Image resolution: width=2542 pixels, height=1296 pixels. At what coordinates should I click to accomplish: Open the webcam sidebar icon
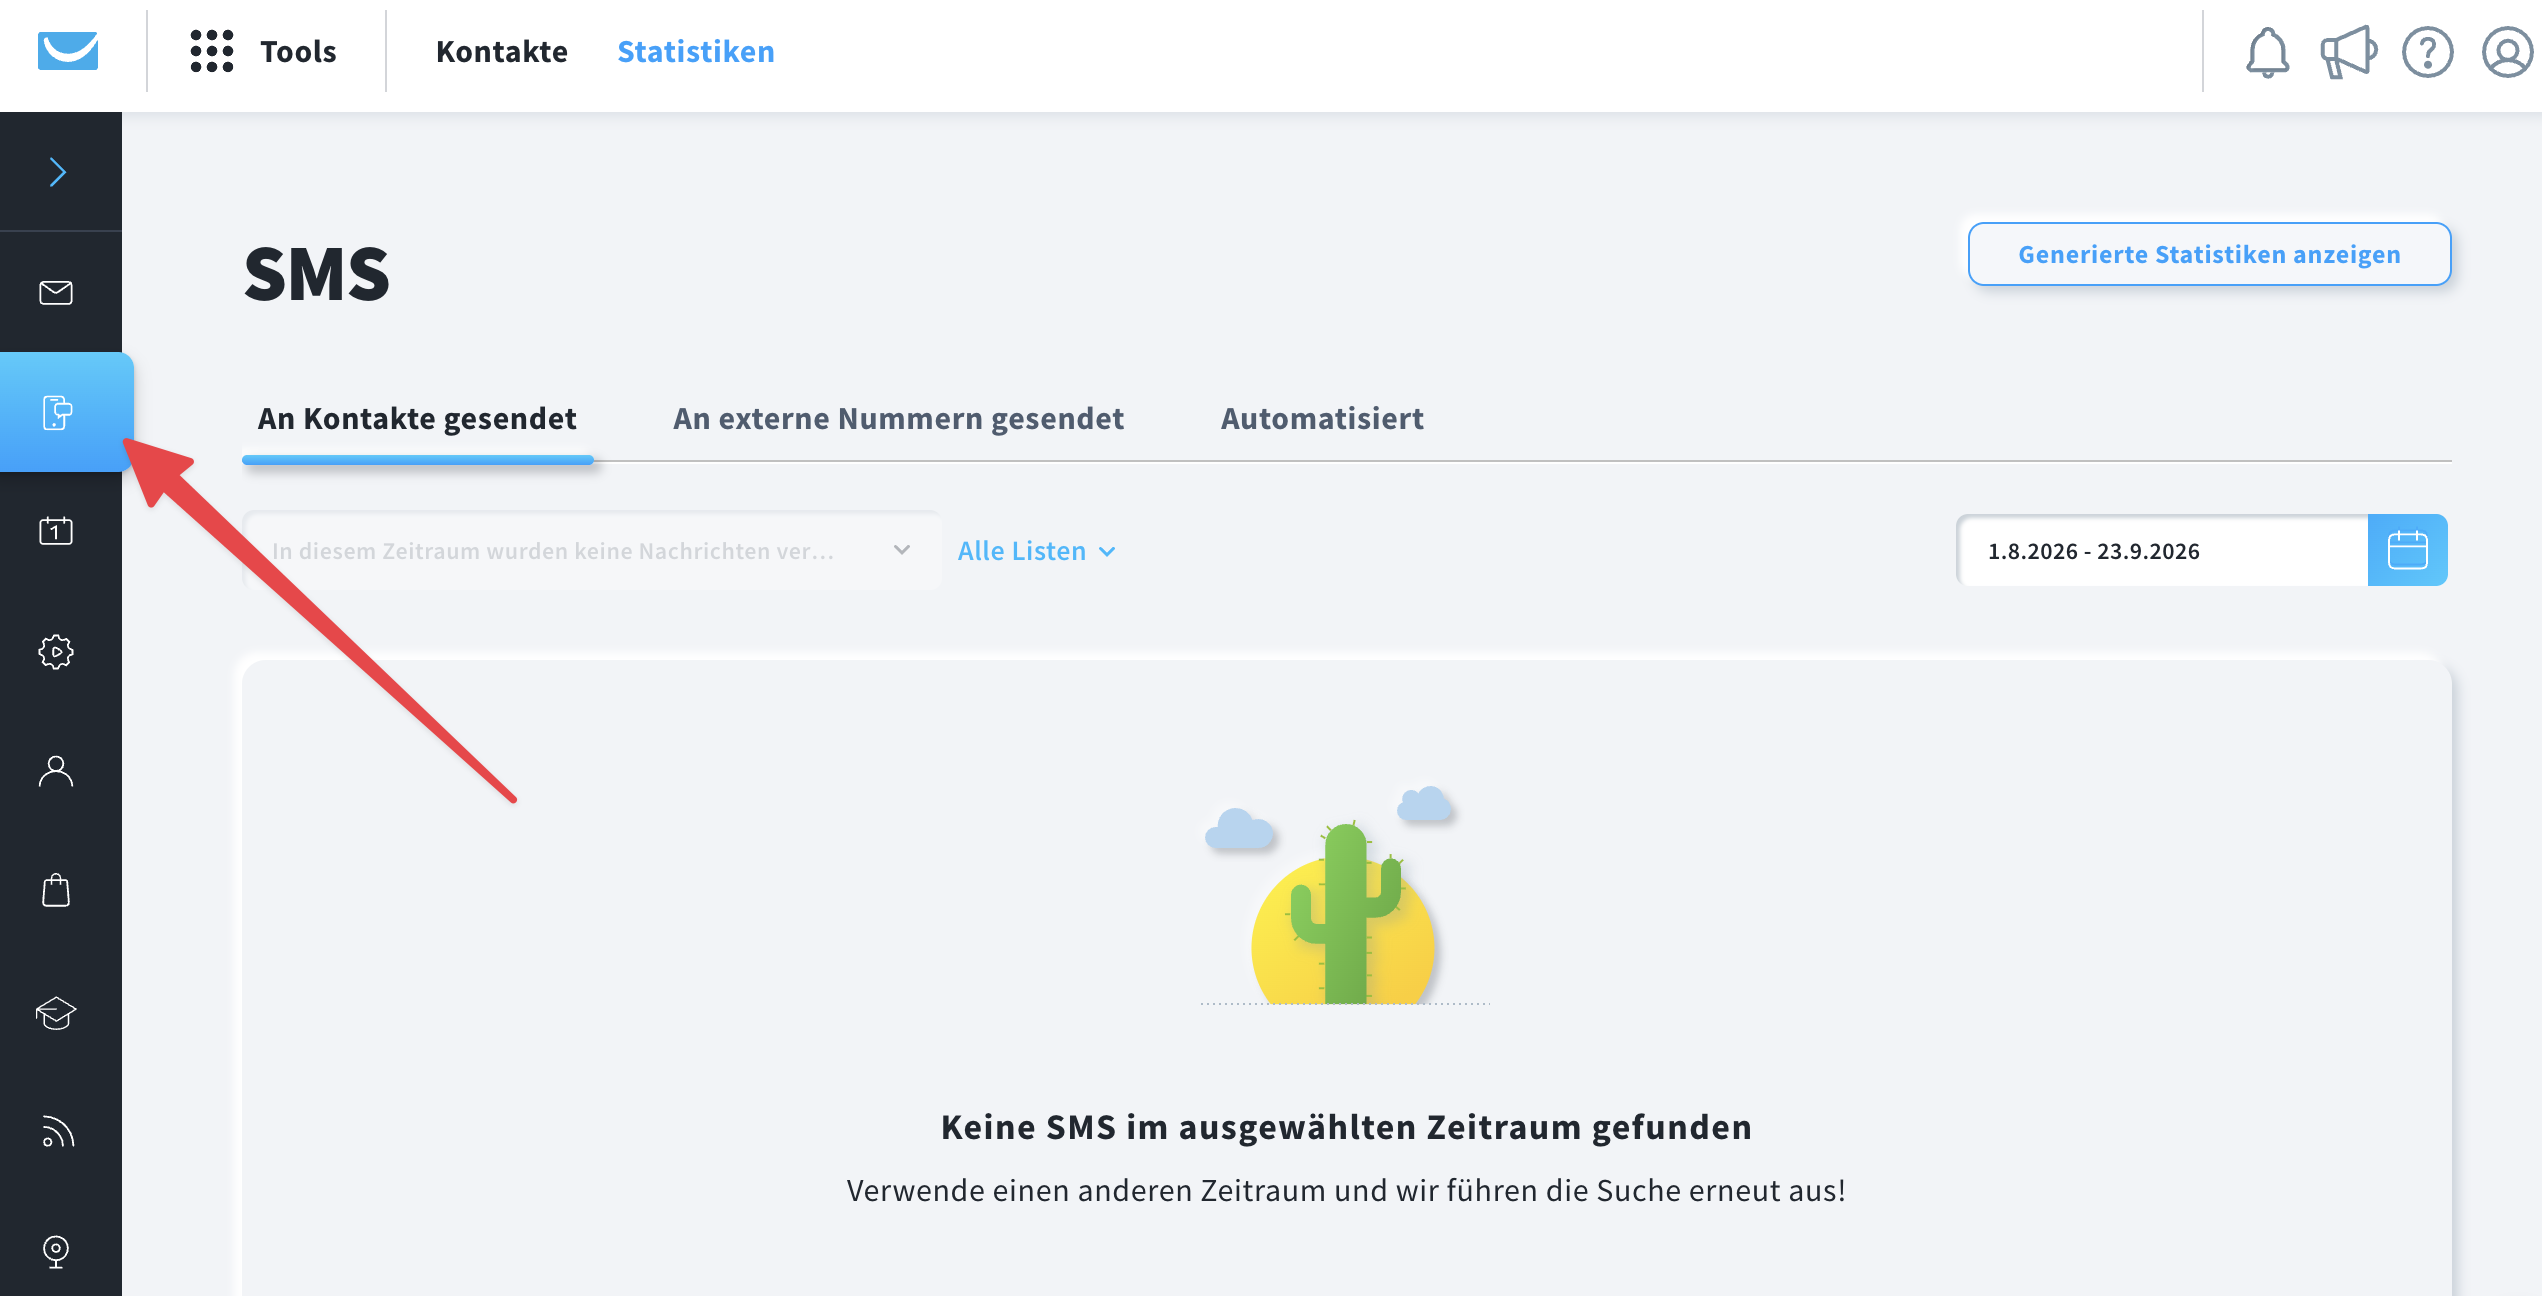pos(56,1251)
